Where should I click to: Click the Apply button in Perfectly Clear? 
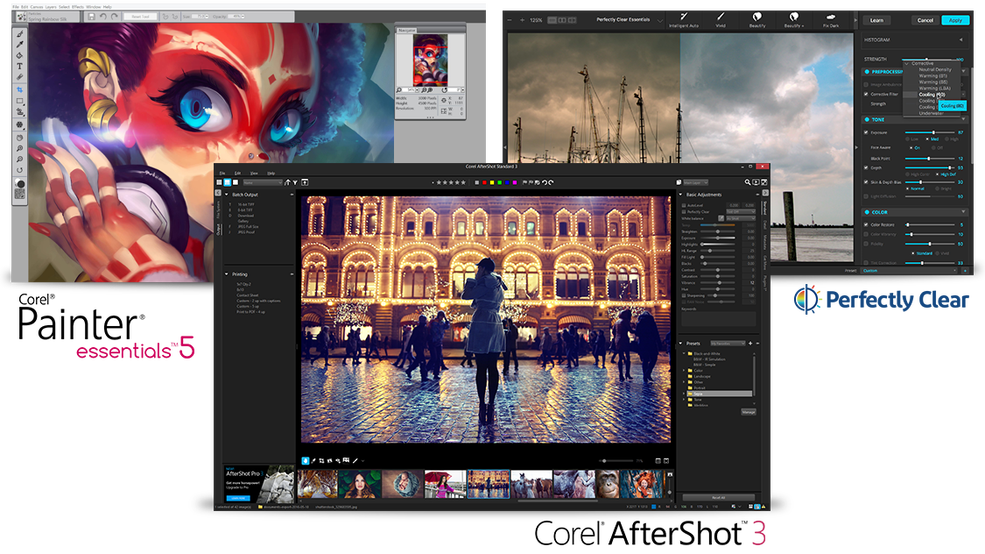(955, 20)
